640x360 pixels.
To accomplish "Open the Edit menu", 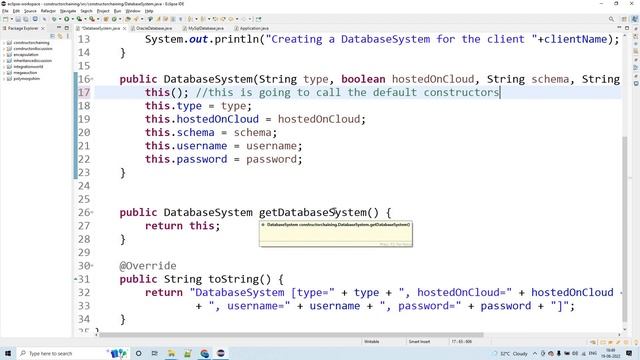I will click(x=16, y=11).
